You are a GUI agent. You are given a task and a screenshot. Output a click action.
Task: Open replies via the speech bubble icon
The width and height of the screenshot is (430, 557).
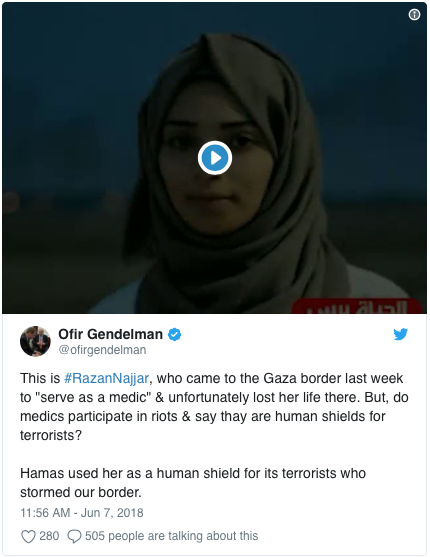click(x=74, y=536)
